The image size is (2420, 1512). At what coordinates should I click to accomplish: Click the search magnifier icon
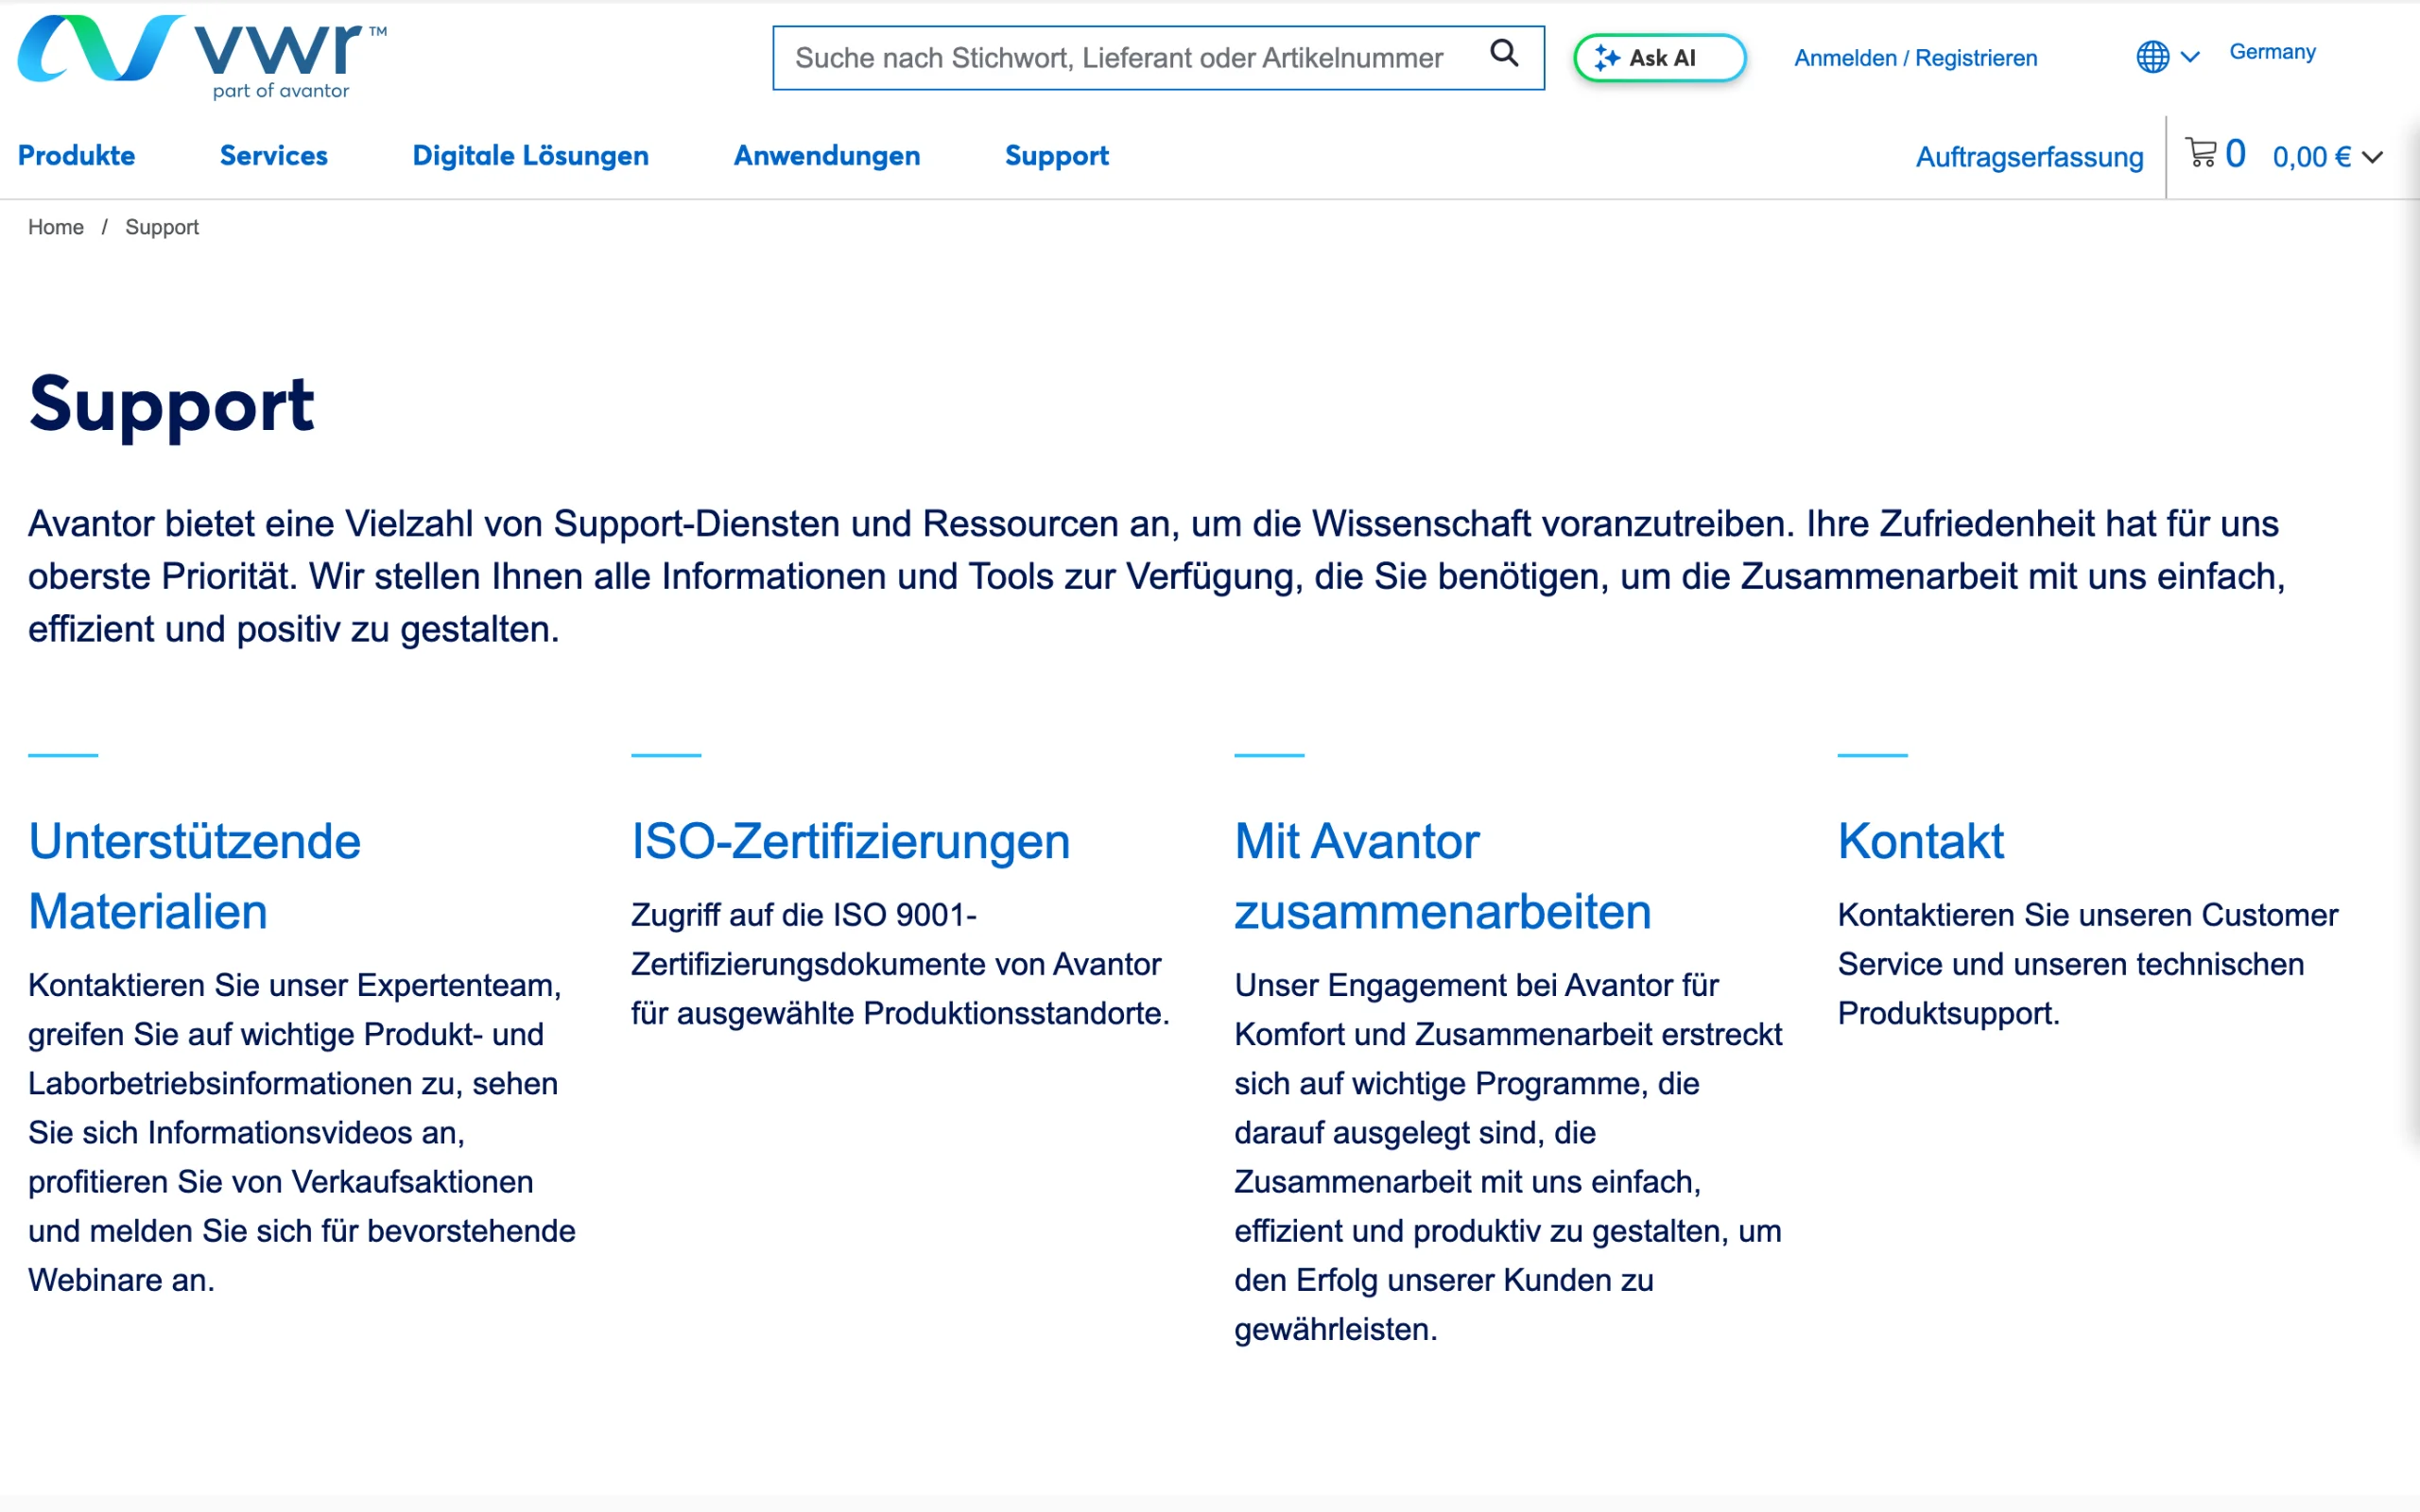(x=1503, y=53)
